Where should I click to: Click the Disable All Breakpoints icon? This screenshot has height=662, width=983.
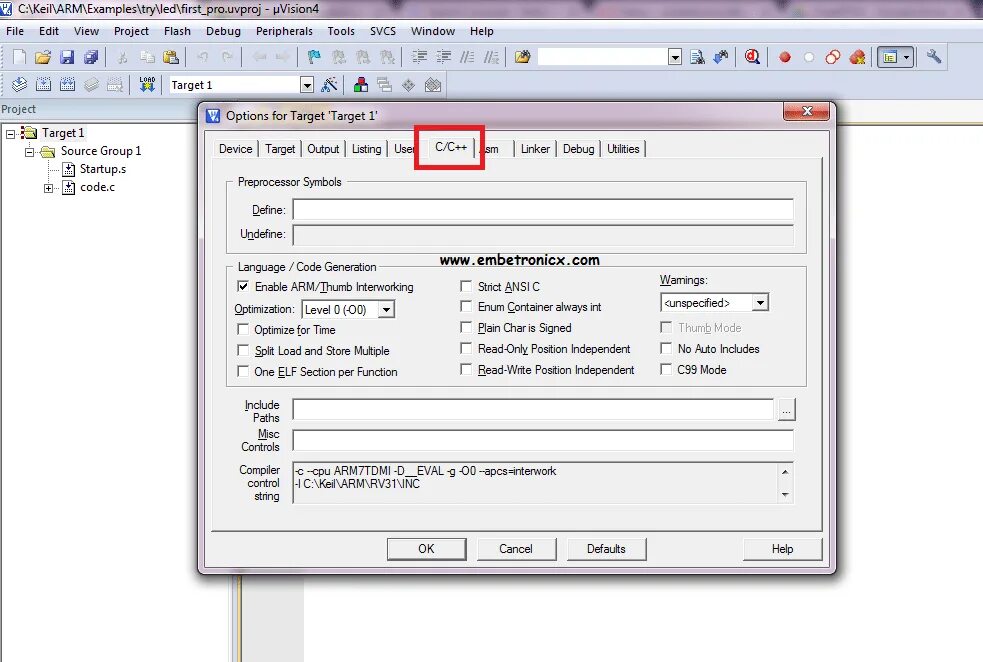(x=833, y=57)
